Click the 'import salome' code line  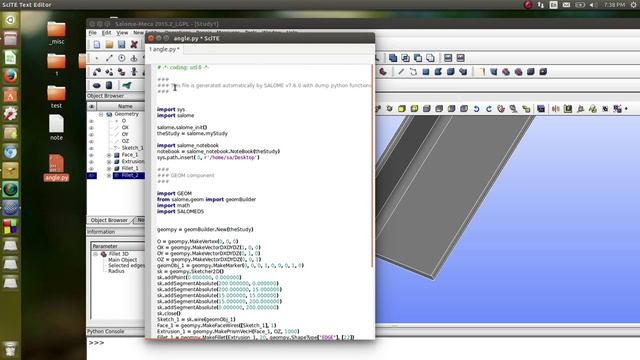click(176, 116)
